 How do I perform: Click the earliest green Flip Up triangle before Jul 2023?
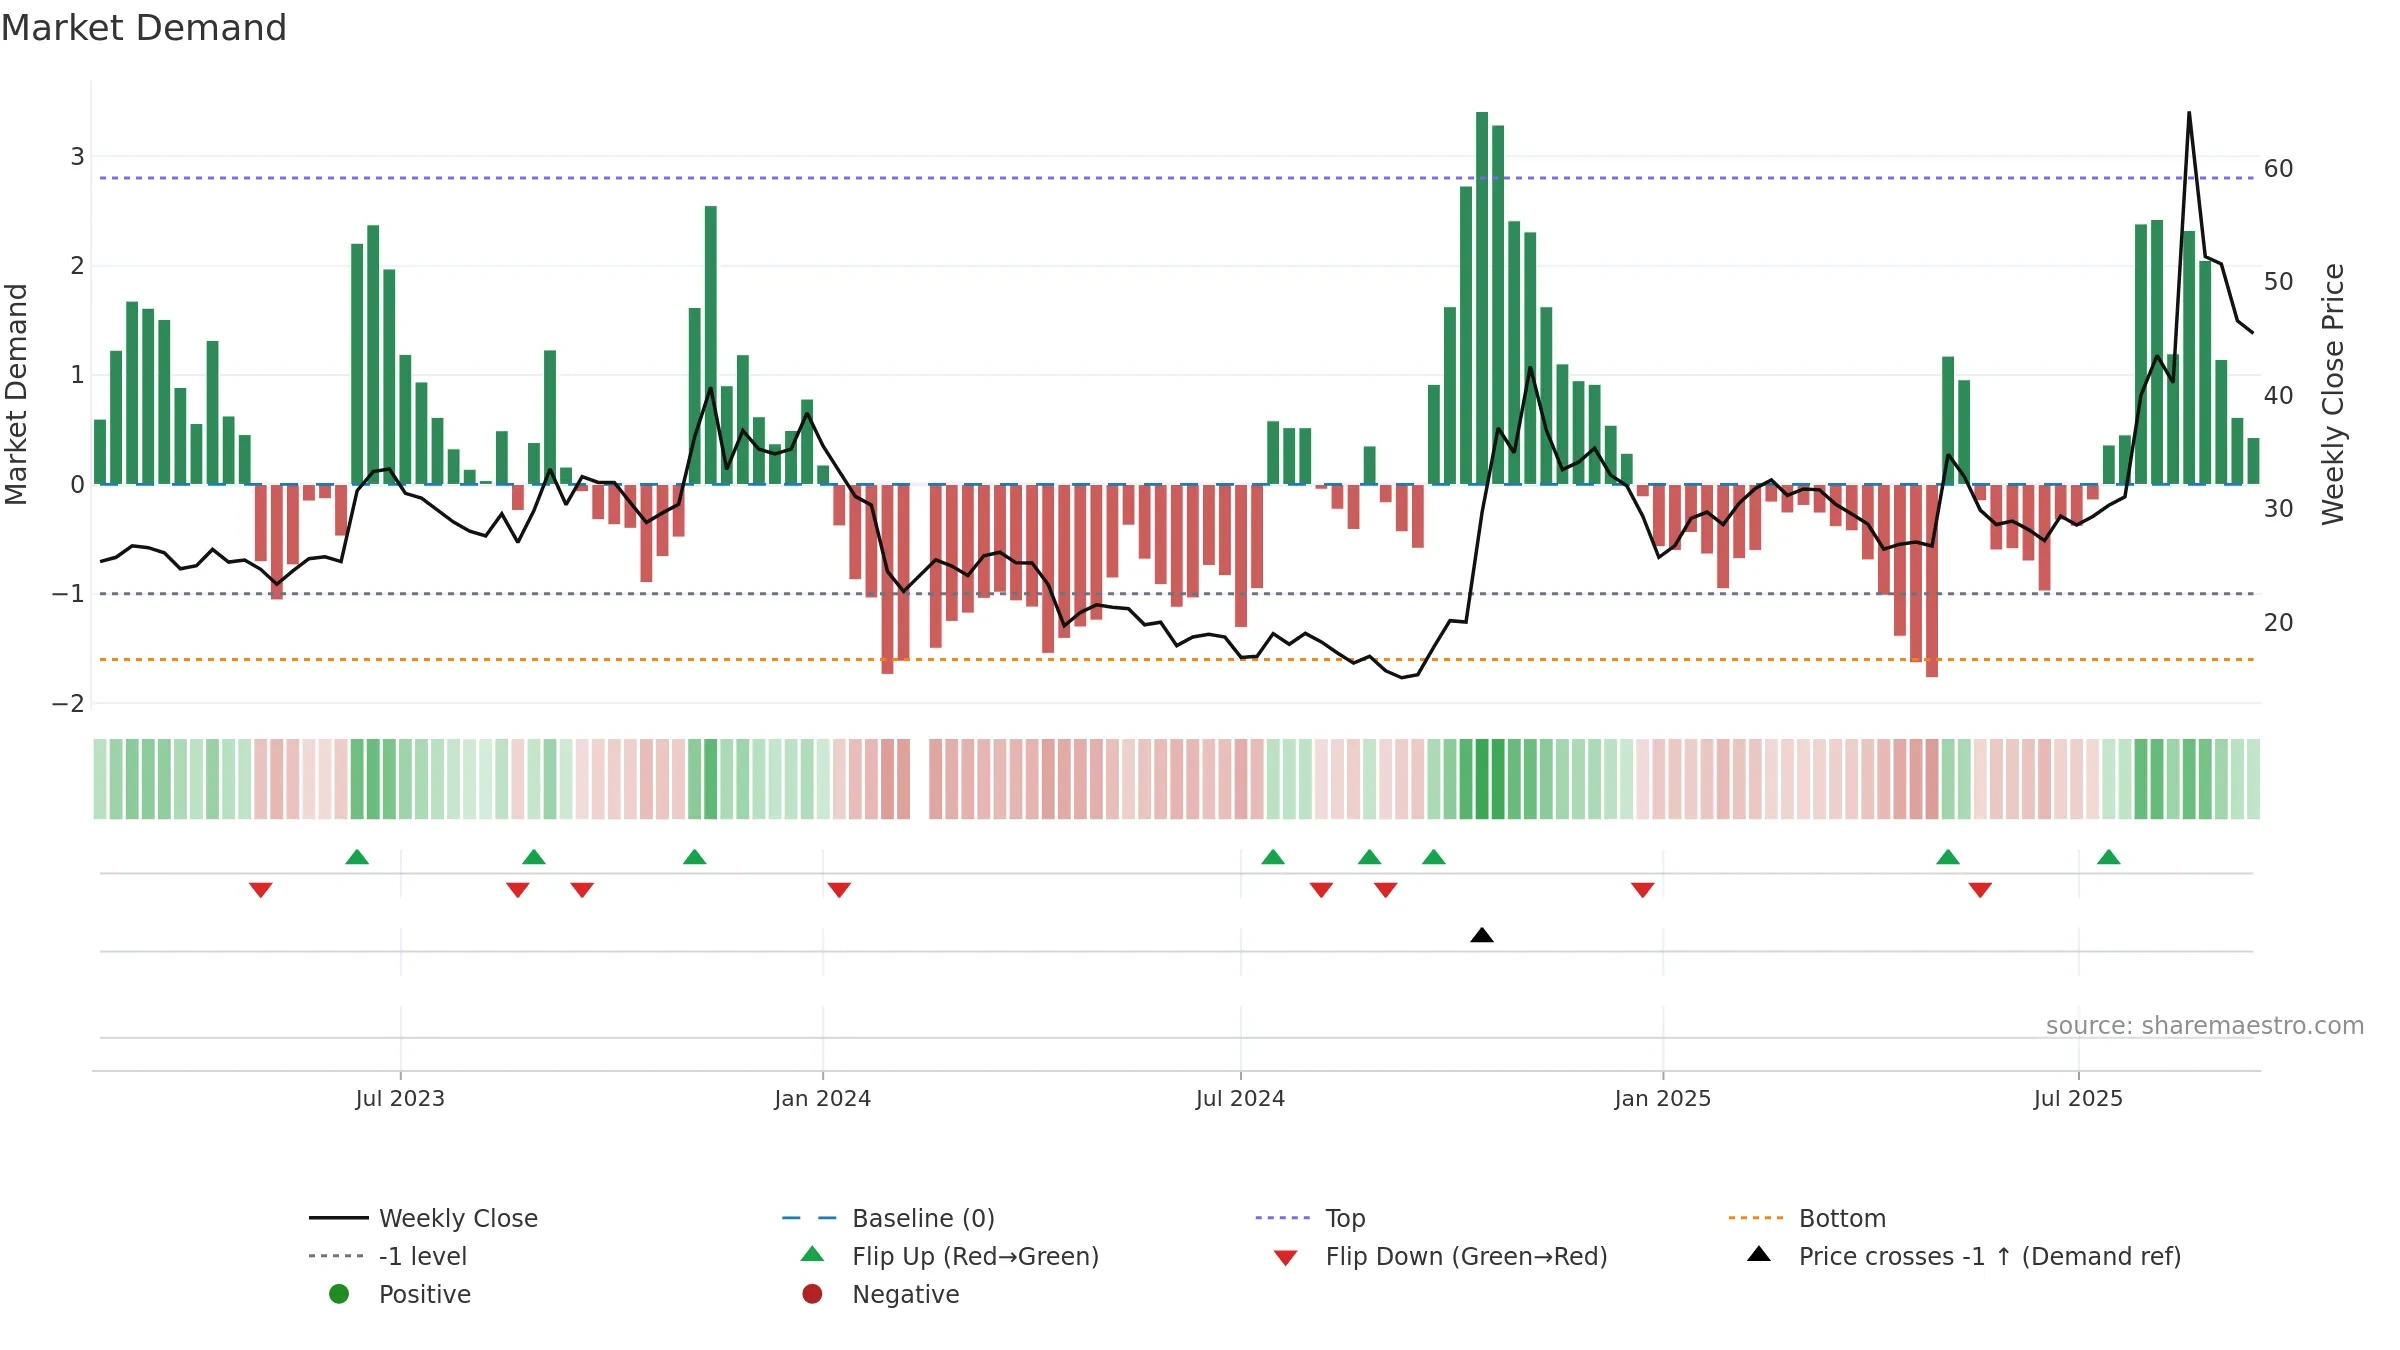point(357,857)
